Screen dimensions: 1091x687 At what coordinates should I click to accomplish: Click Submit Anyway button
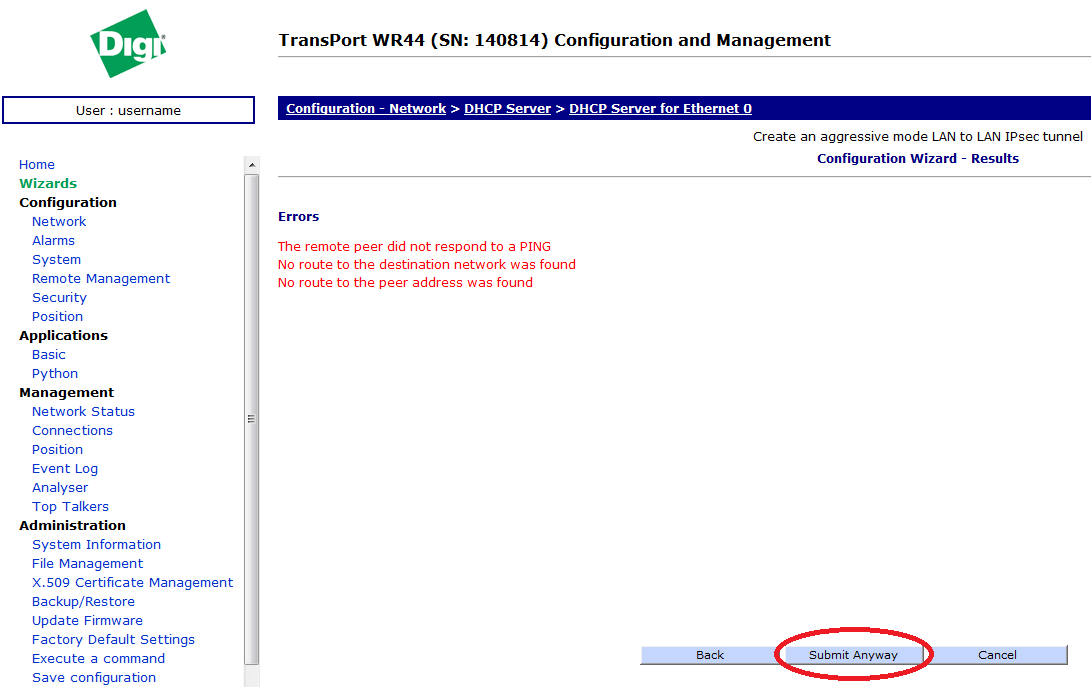853,655
